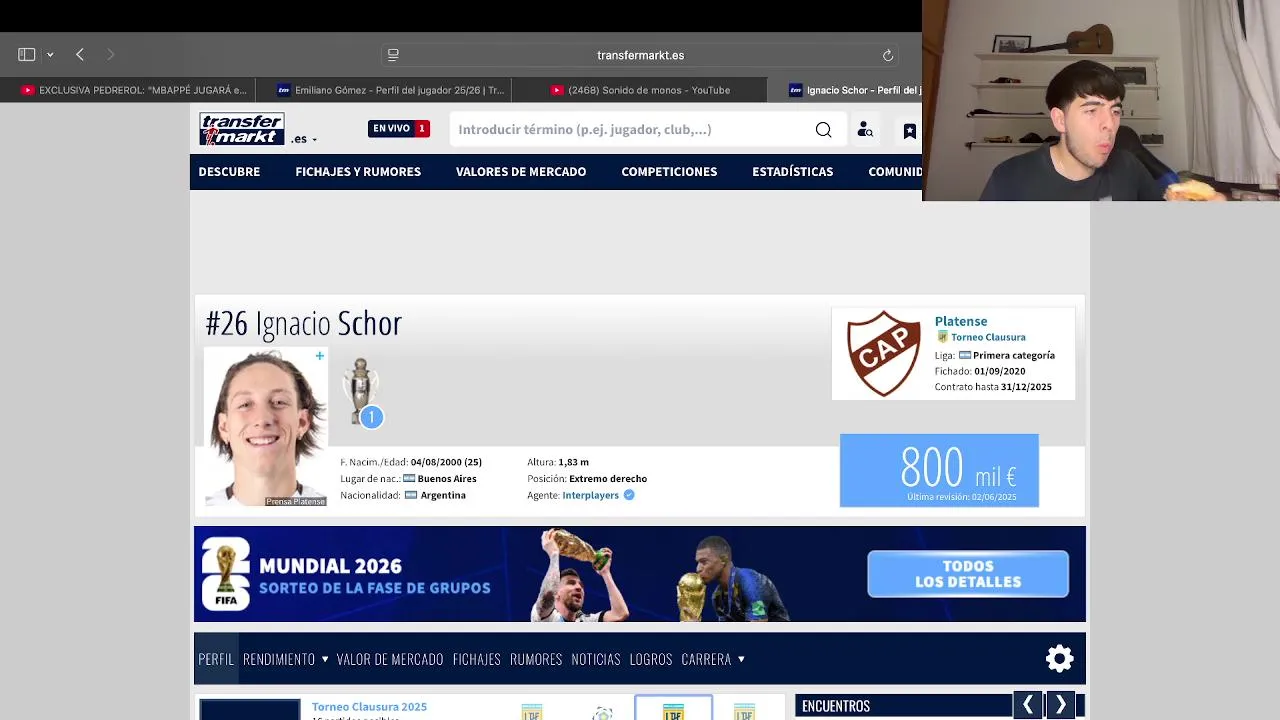Click TODOS LOS DETALLES banner button
The width and height of the screenshot is (1280, 720).
tap(968, 574)
